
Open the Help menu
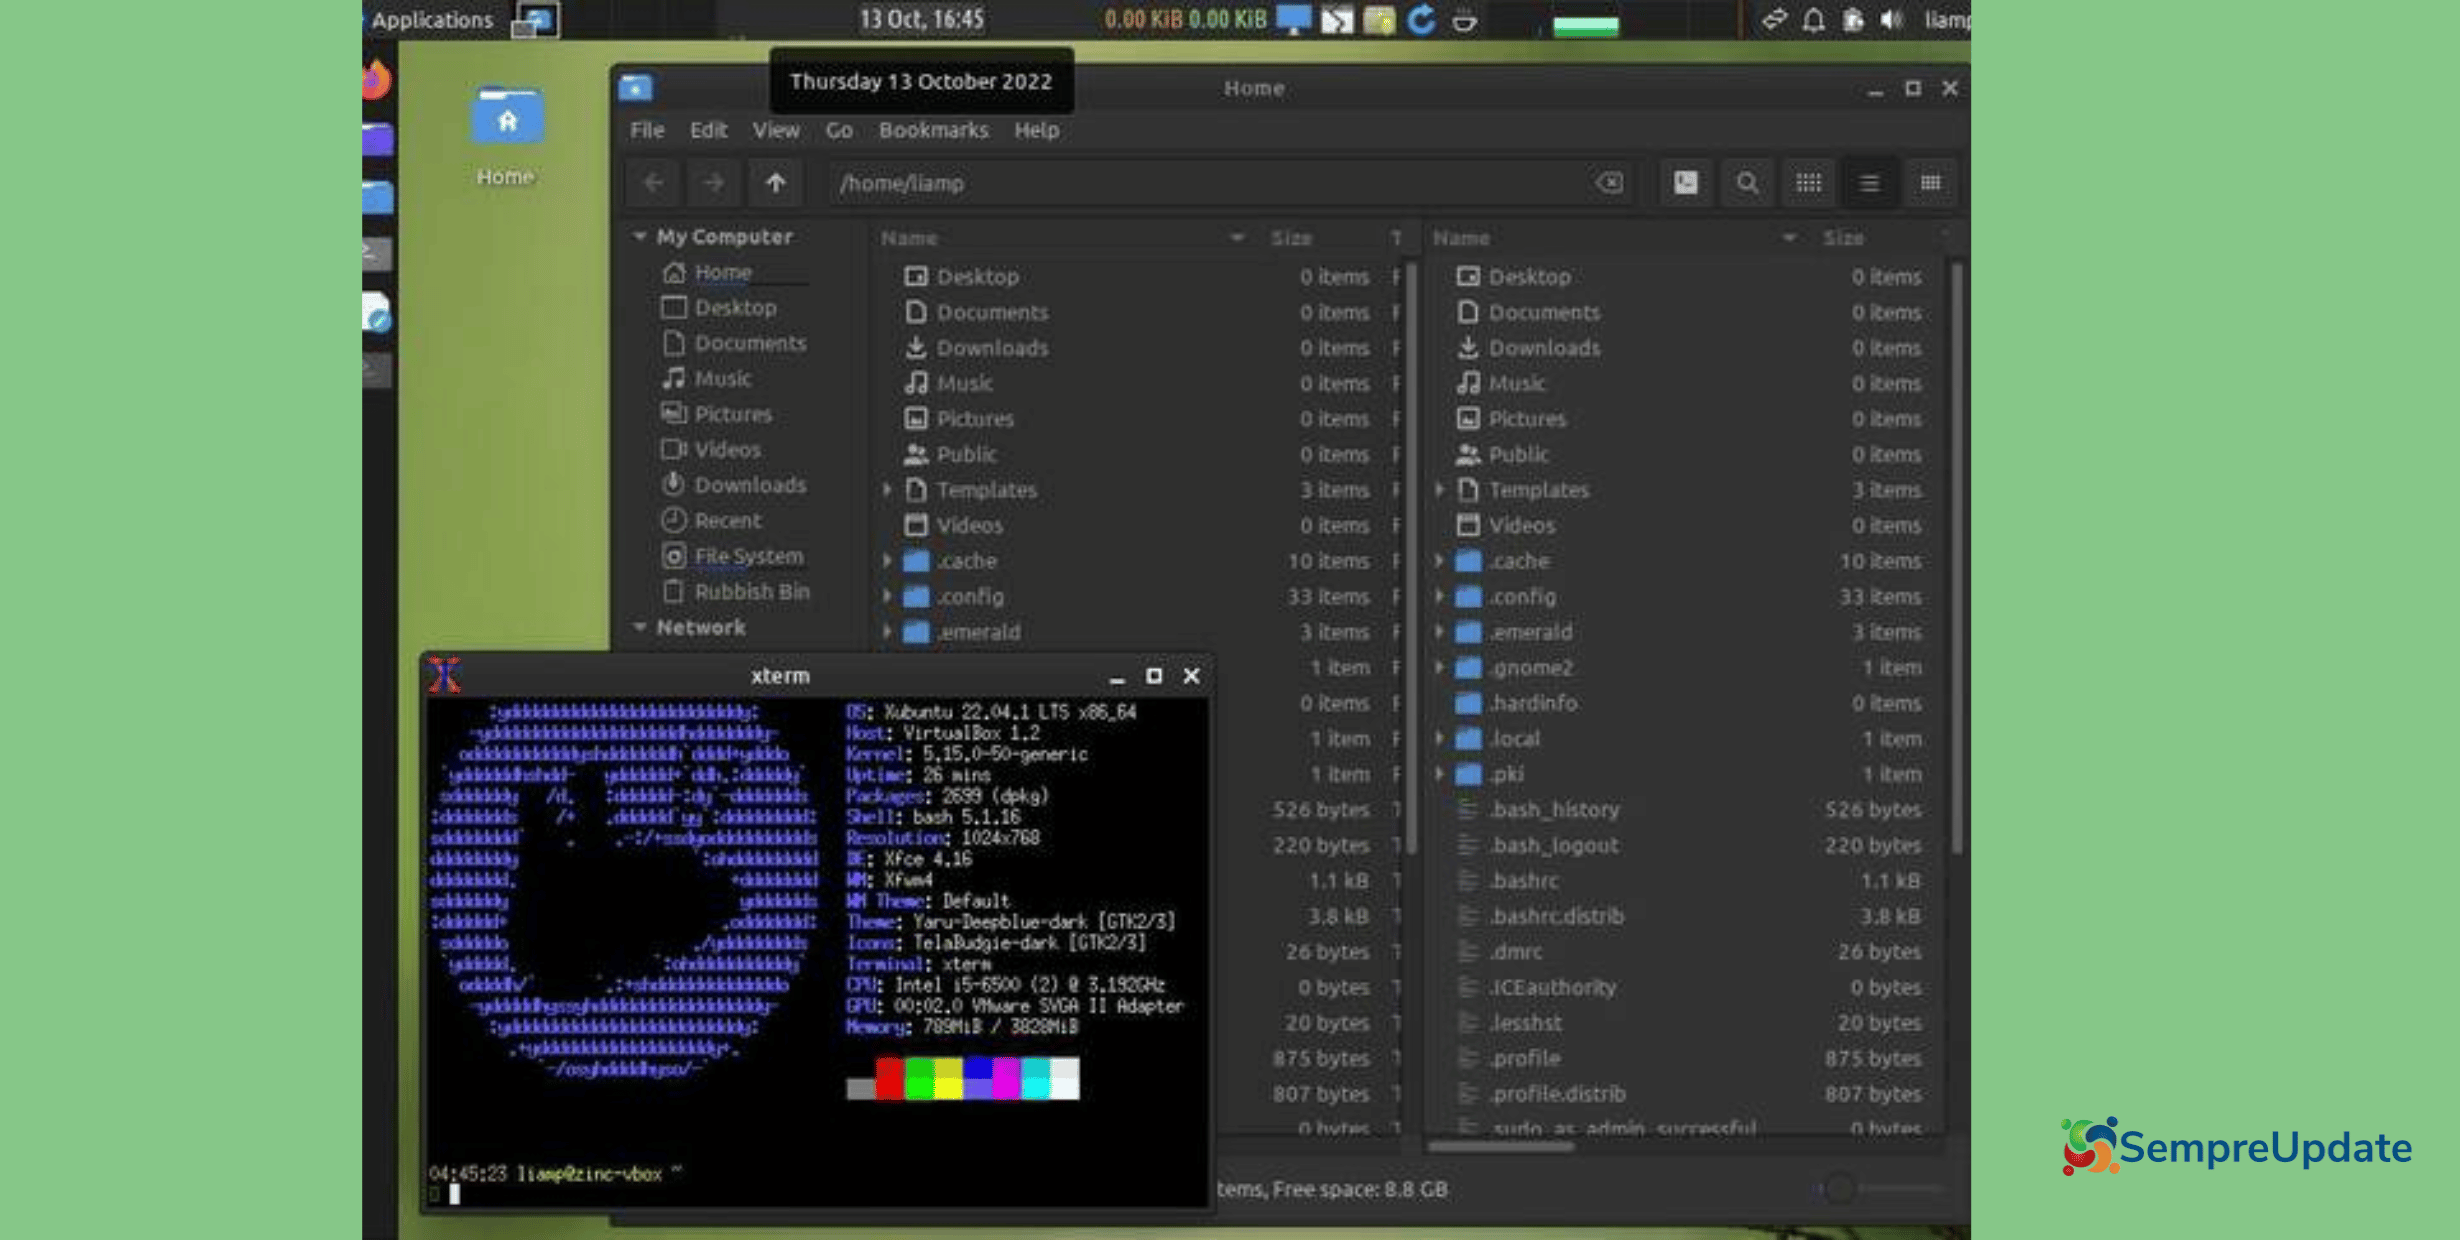point(1036,130)
